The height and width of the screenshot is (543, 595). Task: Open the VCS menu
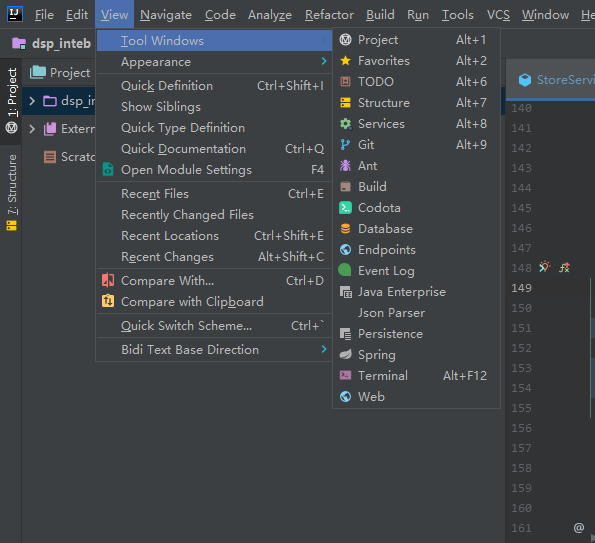coord(498,15)
